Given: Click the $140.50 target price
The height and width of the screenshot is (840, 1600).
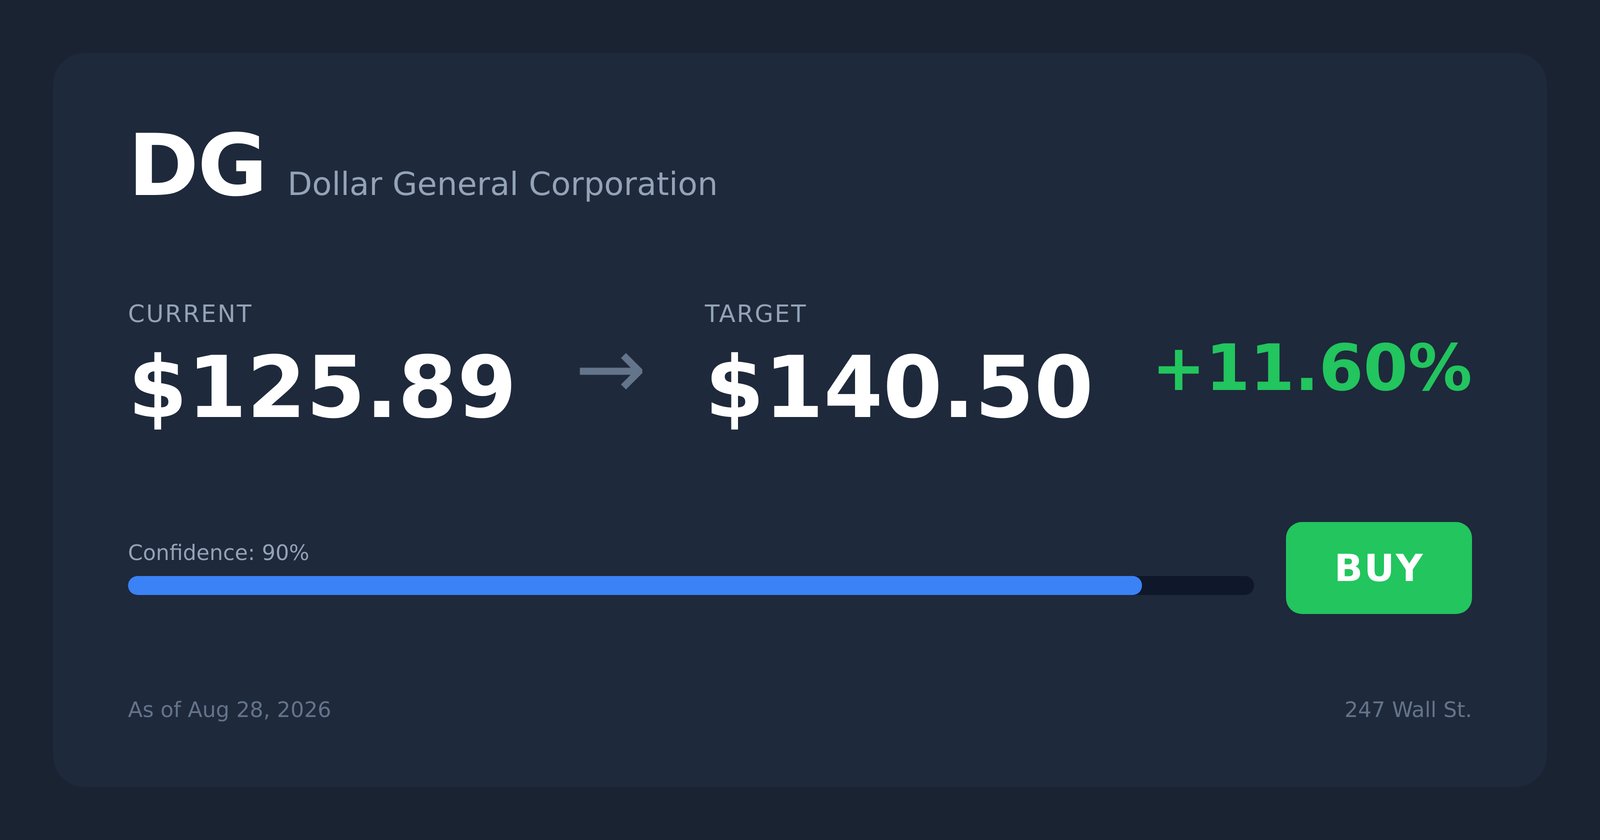Looking at the screenshot, I should [x=898, y=389].
